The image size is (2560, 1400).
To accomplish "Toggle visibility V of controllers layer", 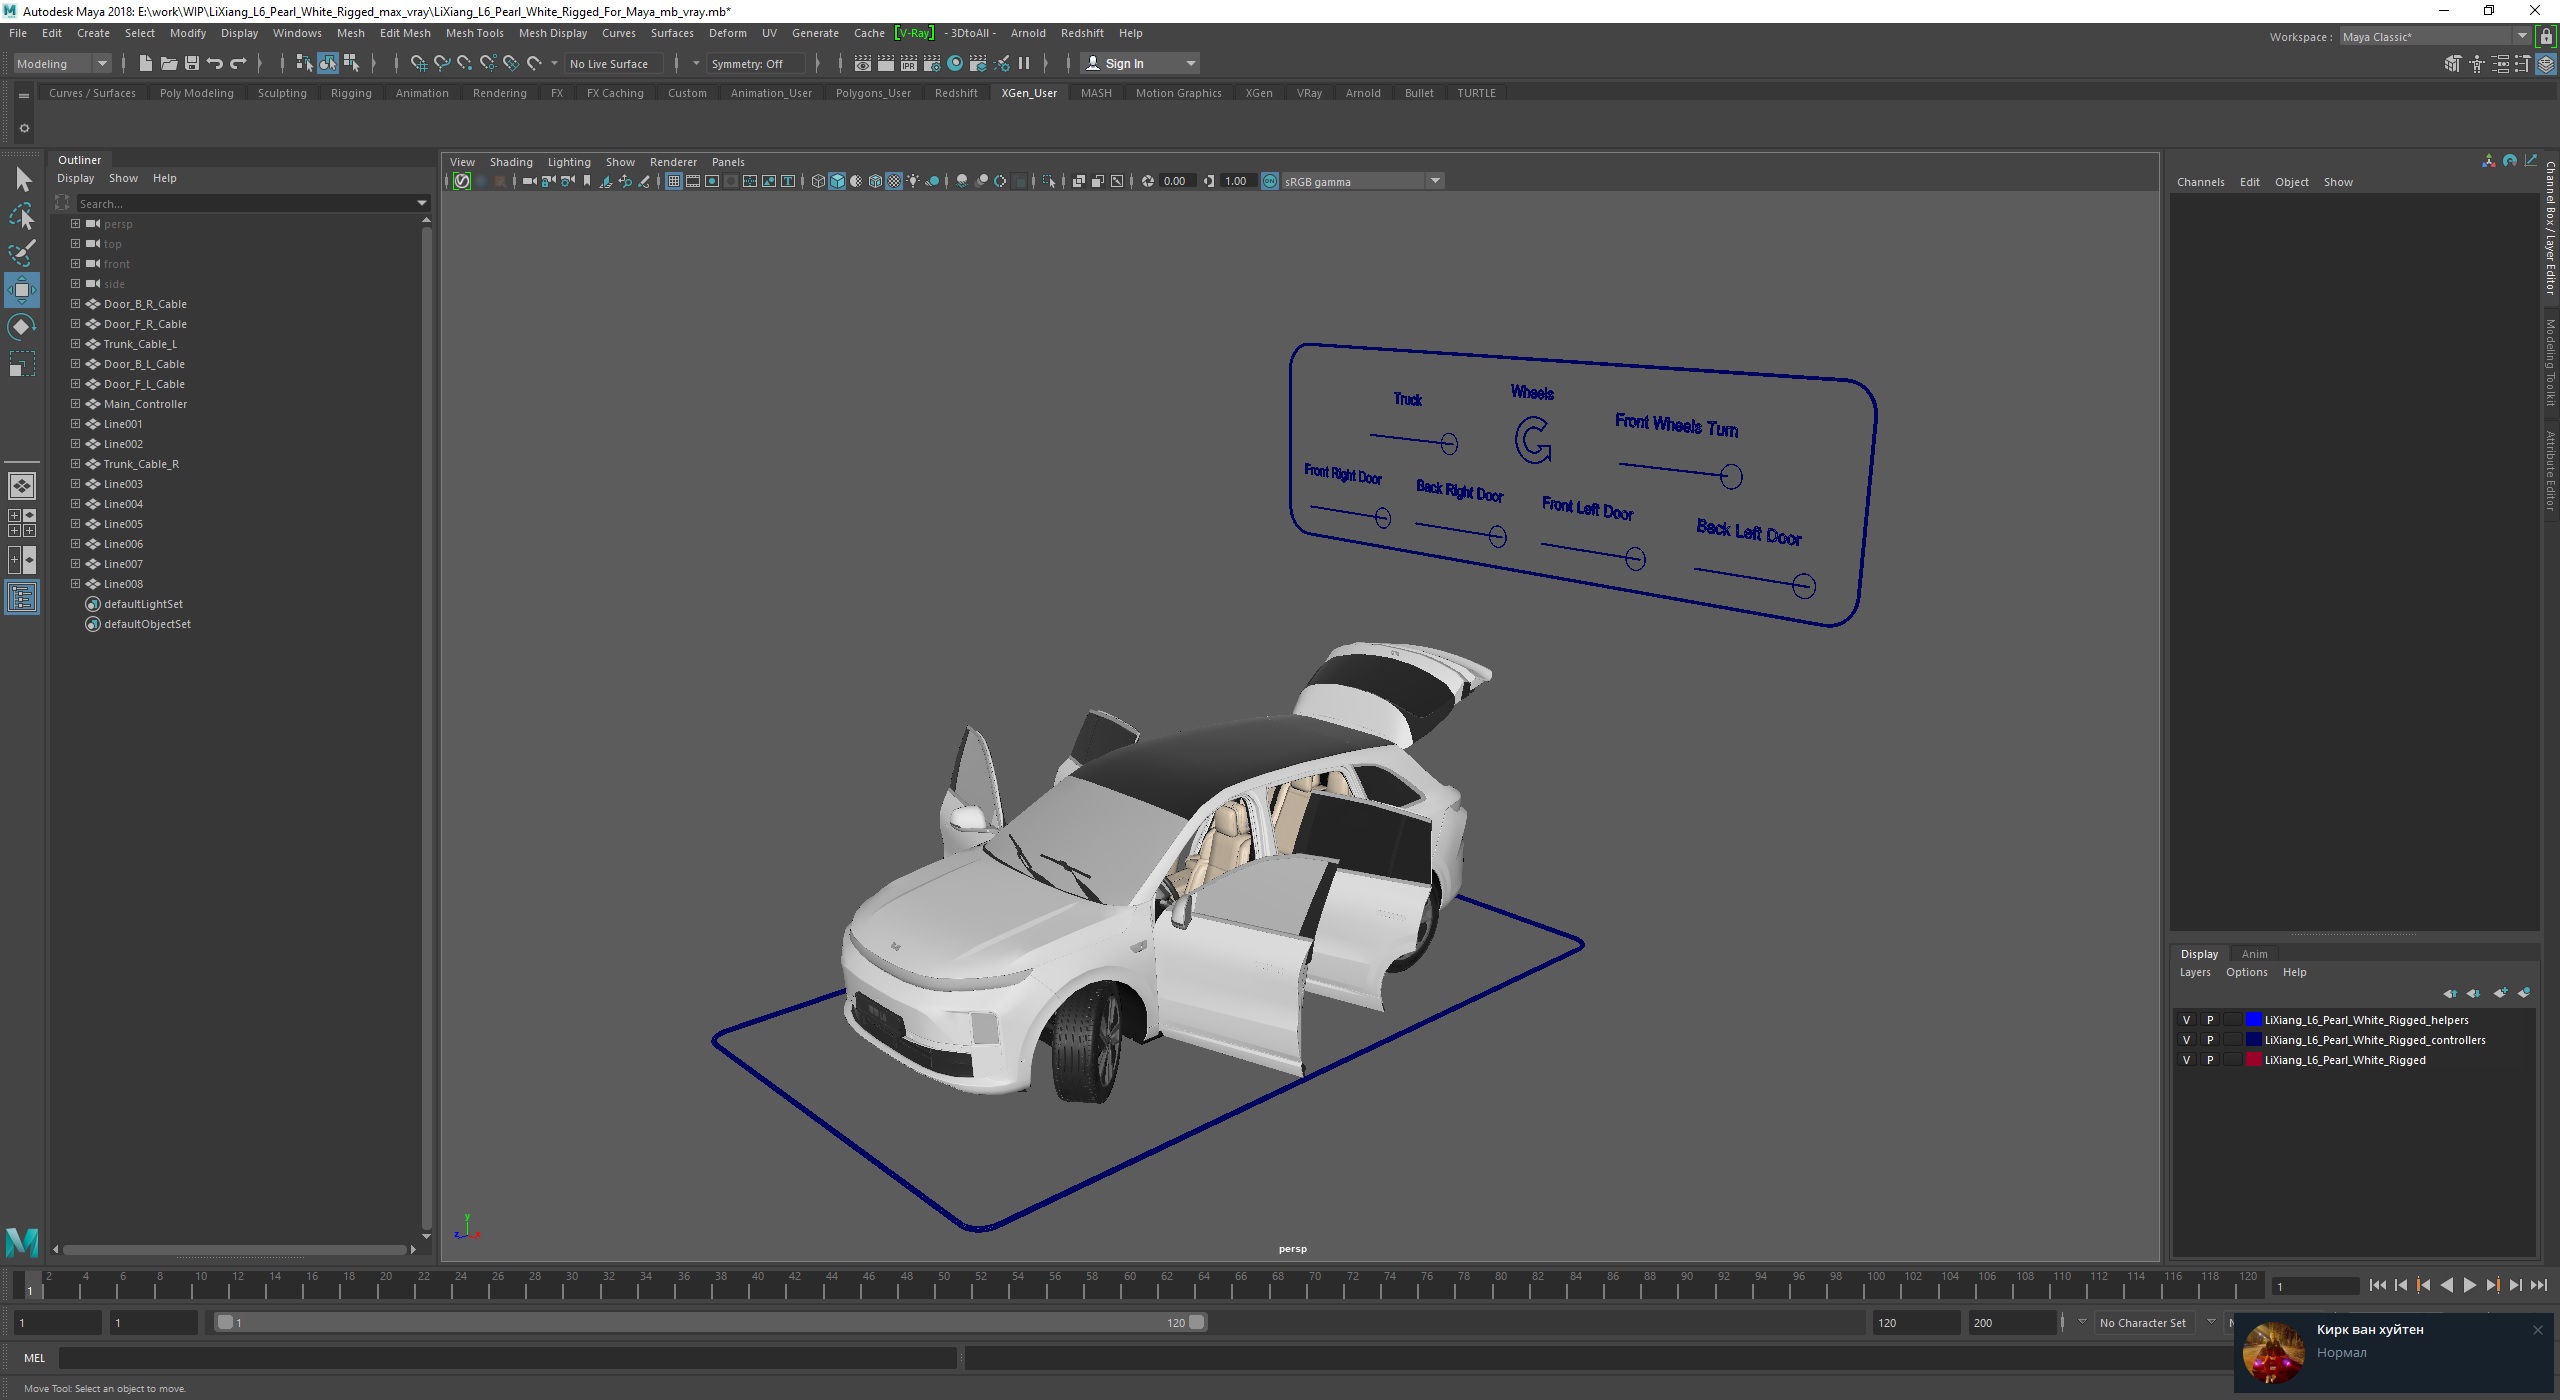I will (2186, 1040).
